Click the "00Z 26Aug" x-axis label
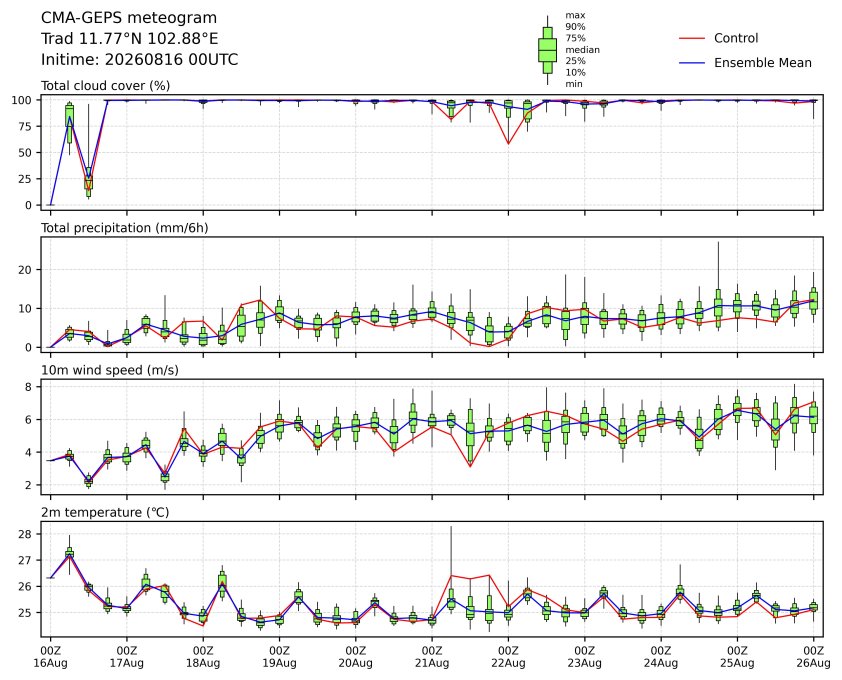842x680 pixels. tap(813, 657)
